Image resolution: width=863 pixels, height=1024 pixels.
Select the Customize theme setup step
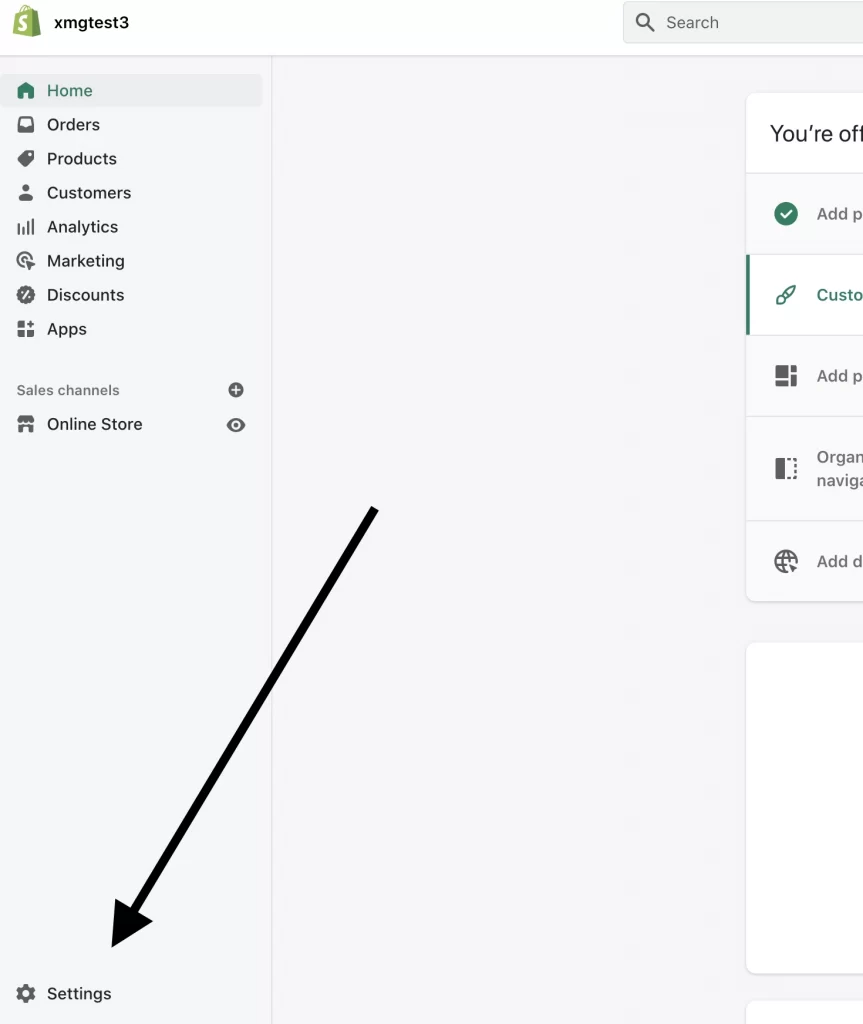click(805, 295)
